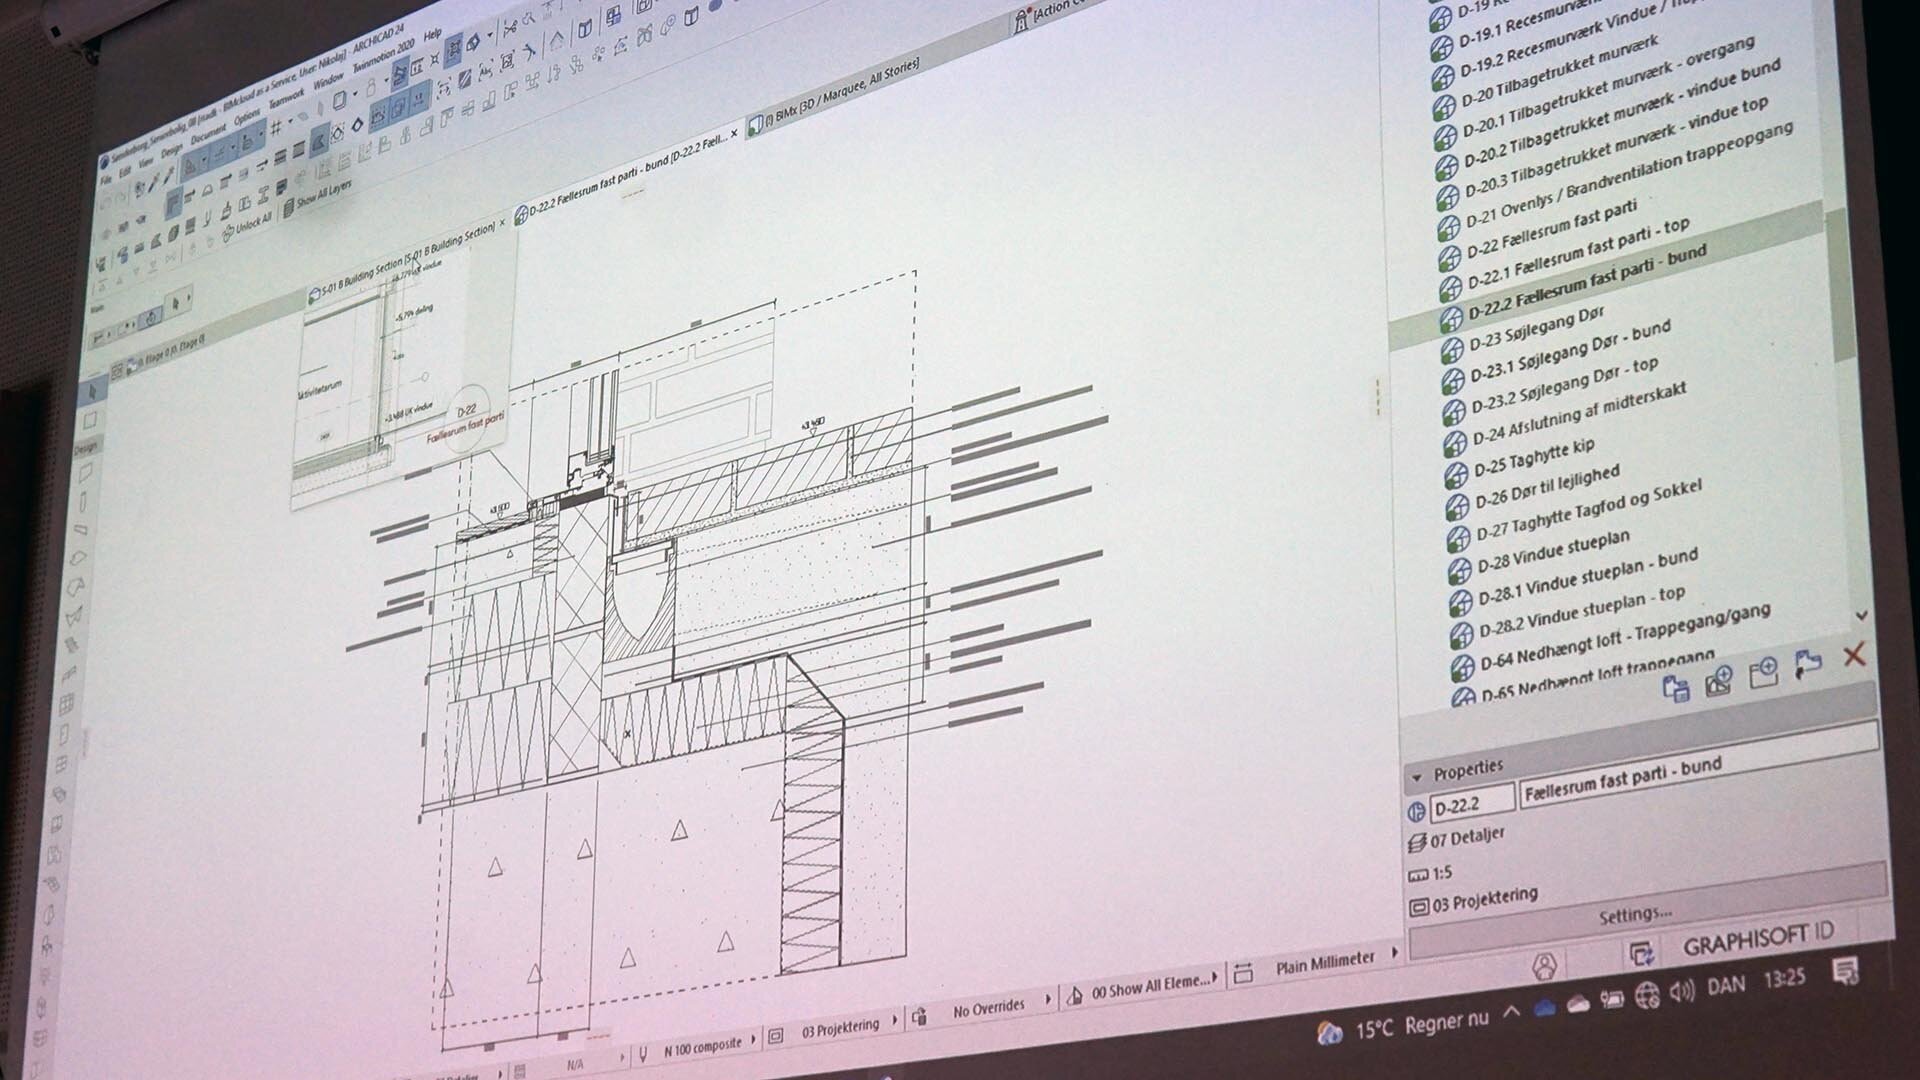Select the Marquee tool in toolbox

90,420
